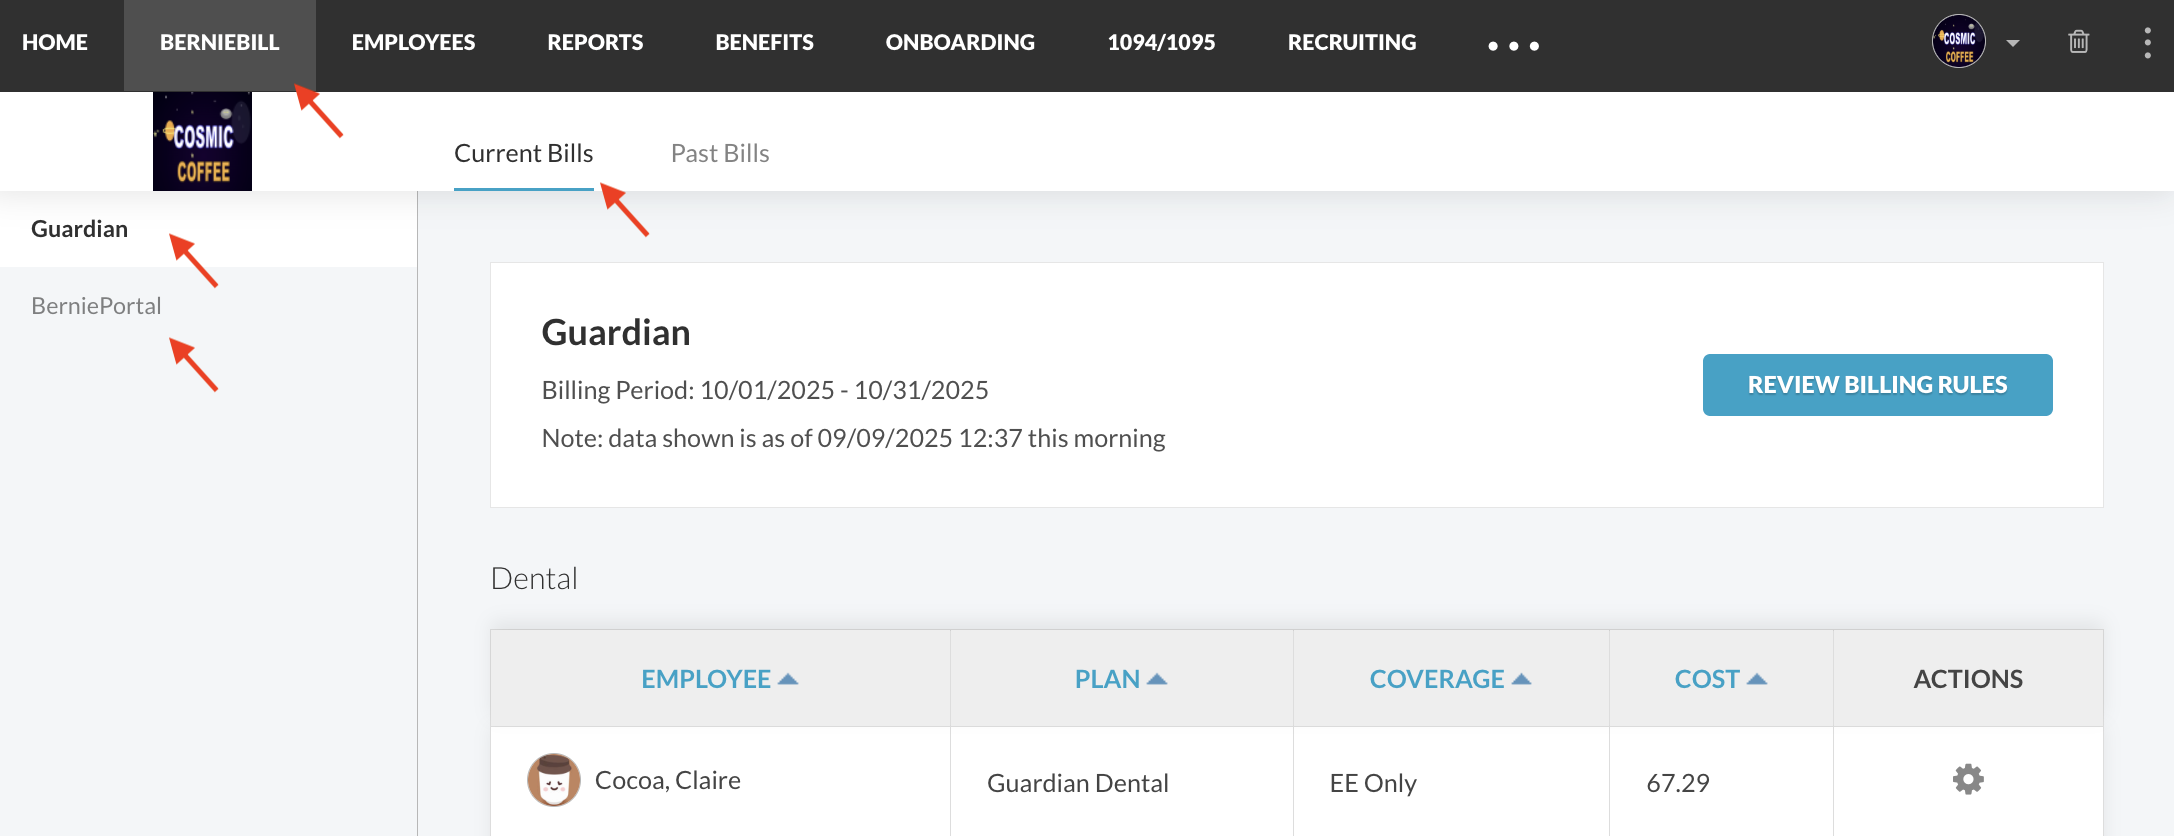Click the Dental section heading
Image resolution: width=2174 pixels, height=836 pixels.
tap(534, 578)
